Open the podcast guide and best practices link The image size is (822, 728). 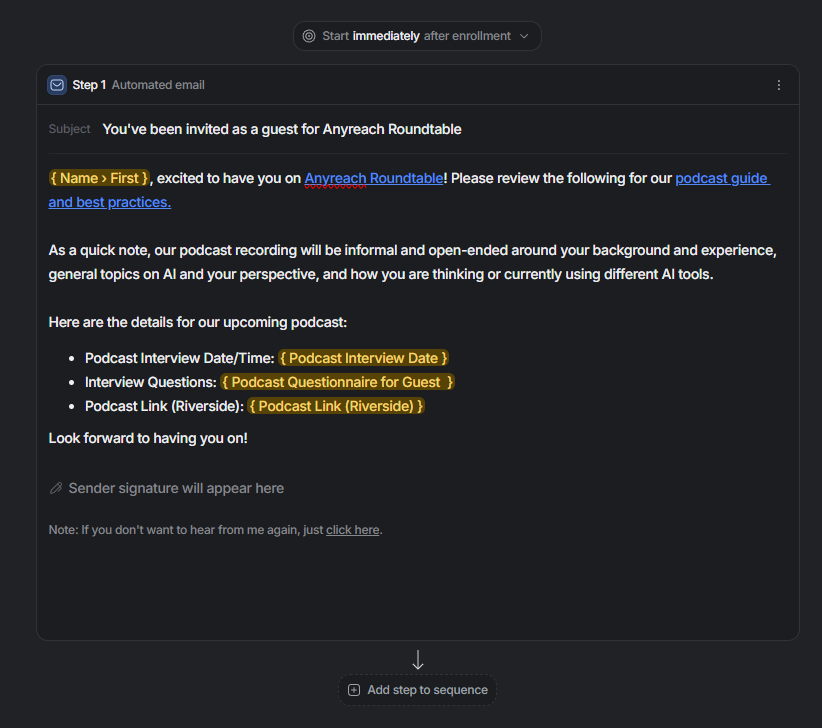pos(409,190)
